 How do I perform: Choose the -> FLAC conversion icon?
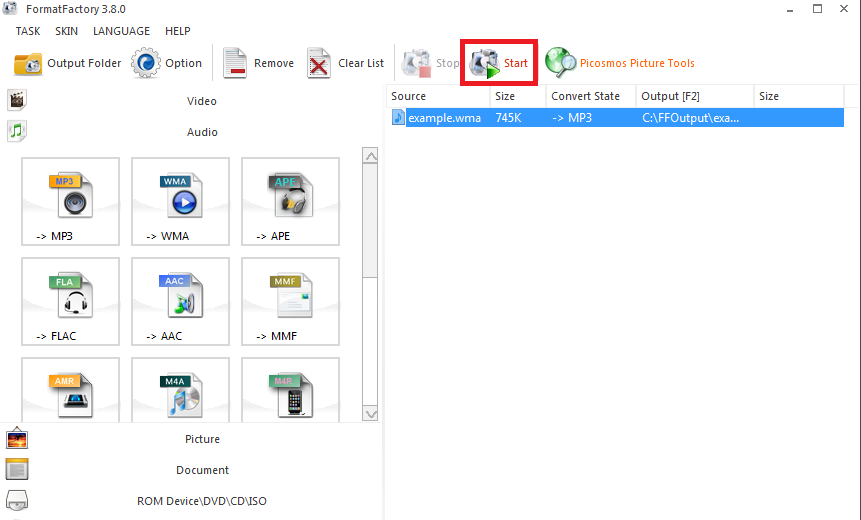(x=70, y=301)
